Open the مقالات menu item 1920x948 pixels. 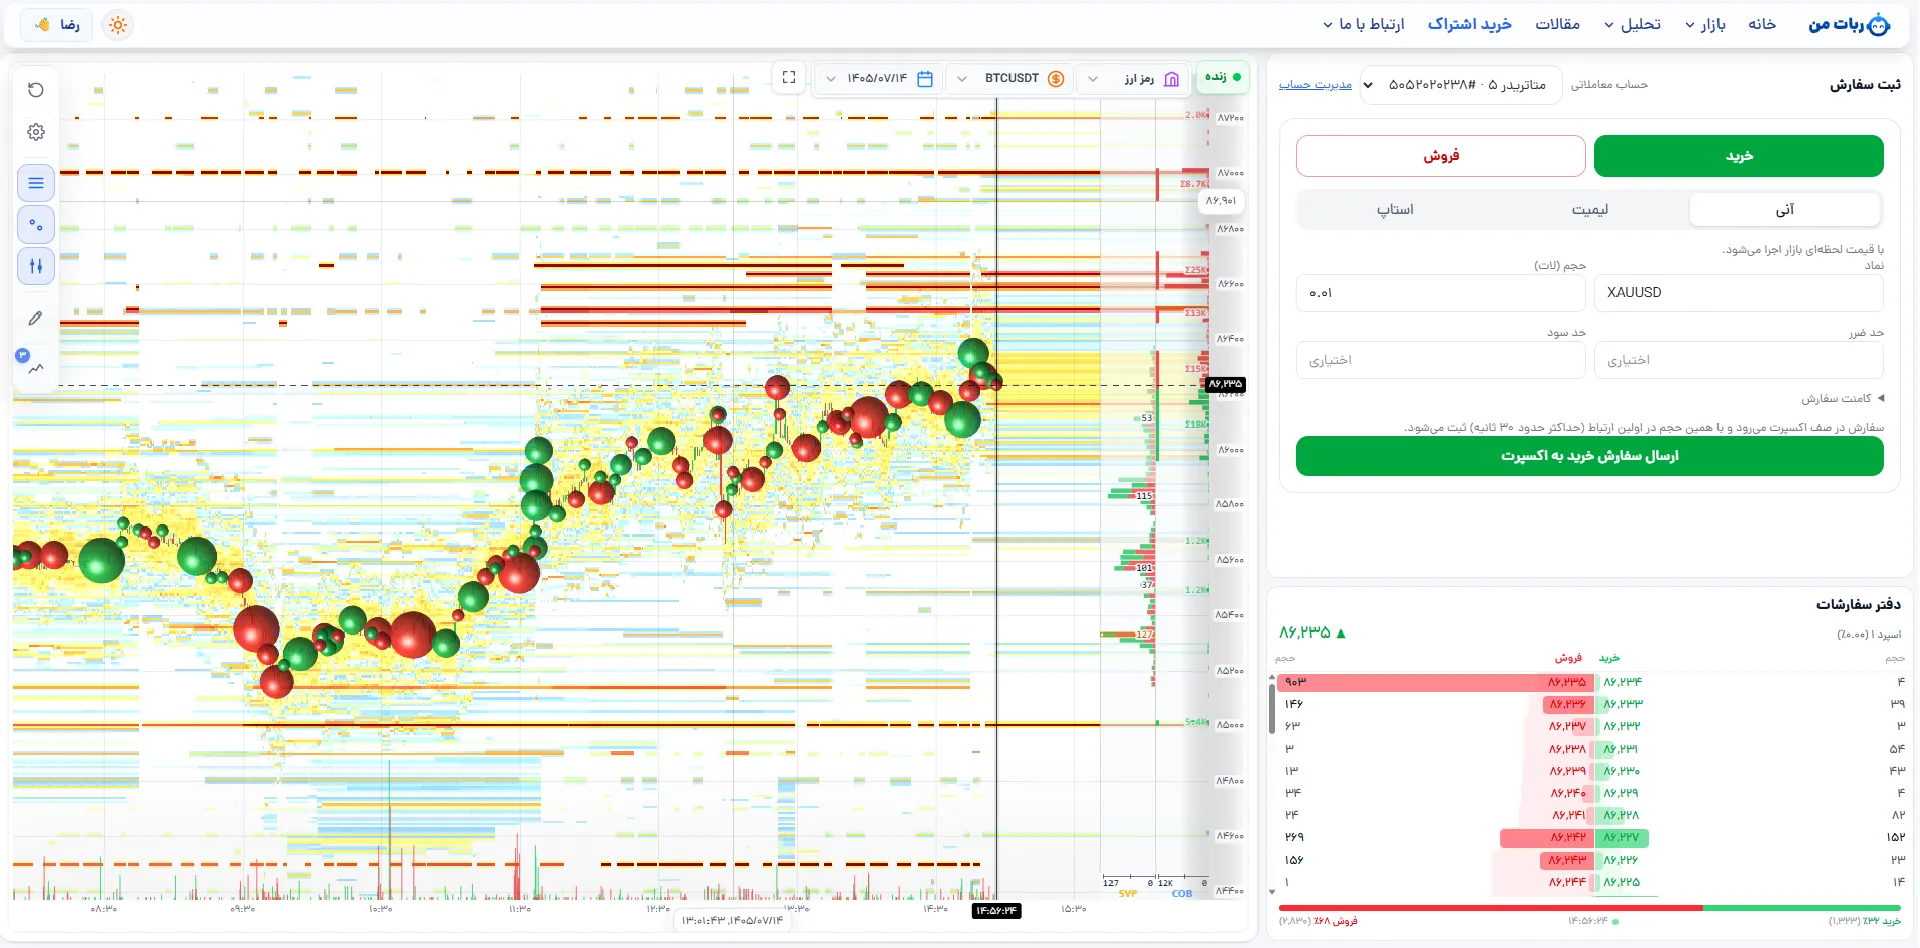coord(1557,24)
